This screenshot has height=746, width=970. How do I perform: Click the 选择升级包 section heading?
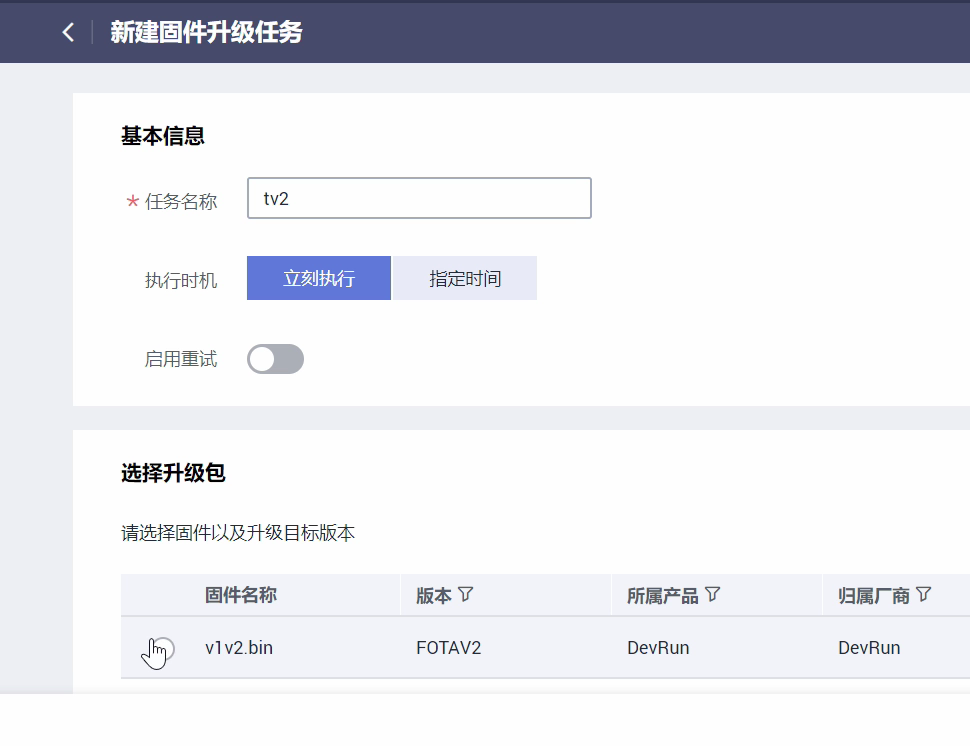tap(173, 474)
